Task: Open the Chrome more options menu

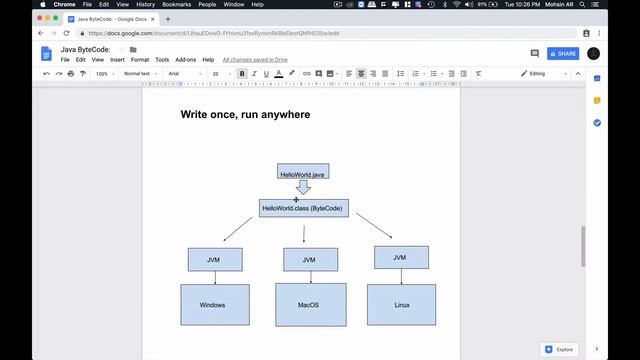Action: pos(599,33)
